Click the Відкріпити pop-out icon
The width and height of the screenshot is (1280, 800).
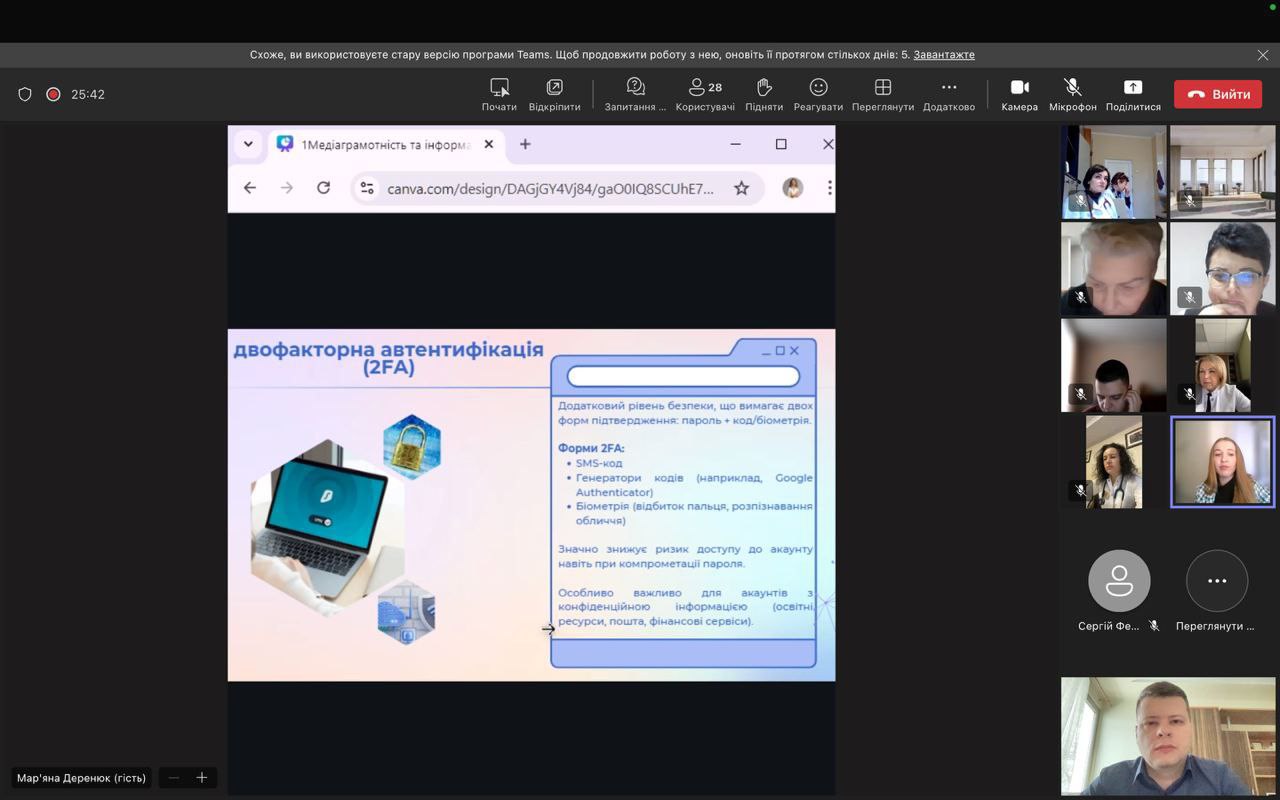[x=554, y=94]
